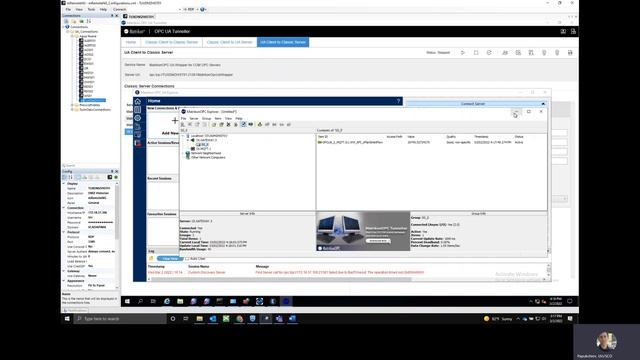This screenshot has width=640, height=360.
Task: Click the host taskbar search box
Action: click(120, 319)
